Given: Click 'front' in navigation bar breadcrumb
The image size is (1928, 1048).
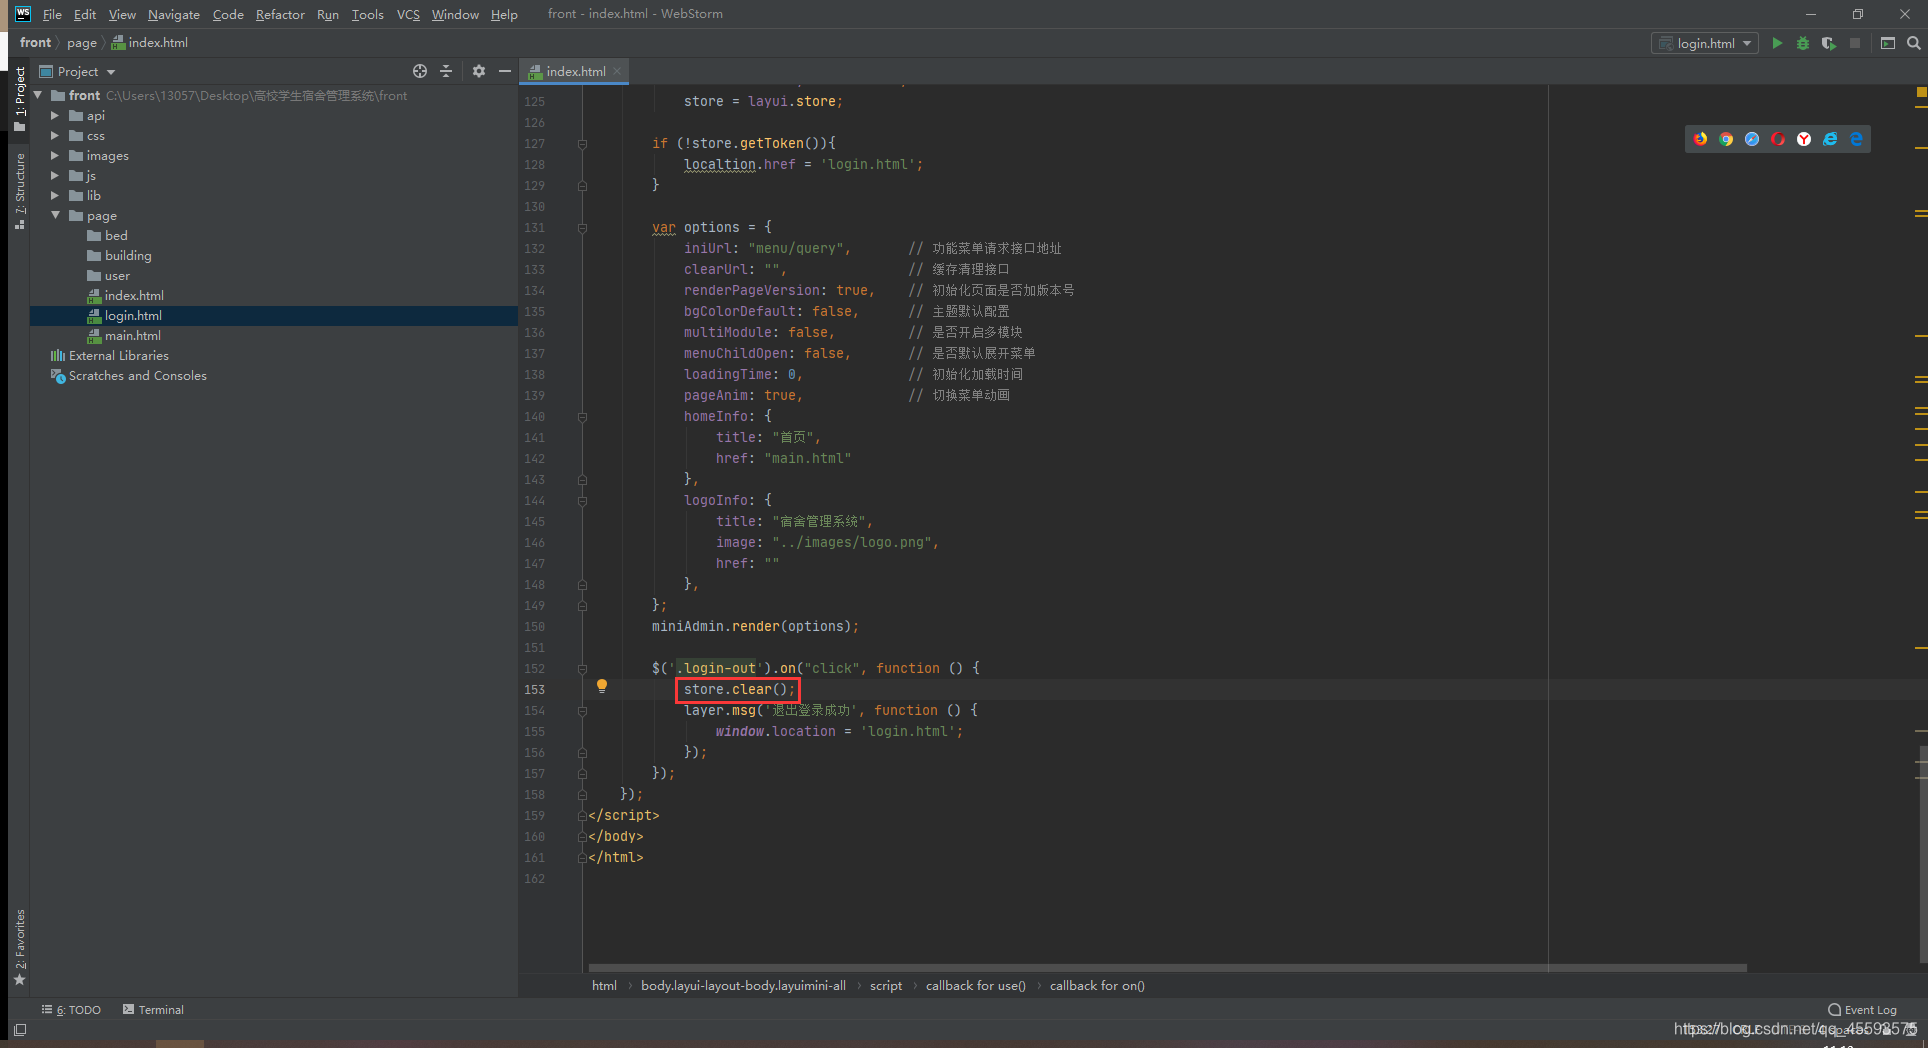Looking at the screenshot, I should coord(35,42).
